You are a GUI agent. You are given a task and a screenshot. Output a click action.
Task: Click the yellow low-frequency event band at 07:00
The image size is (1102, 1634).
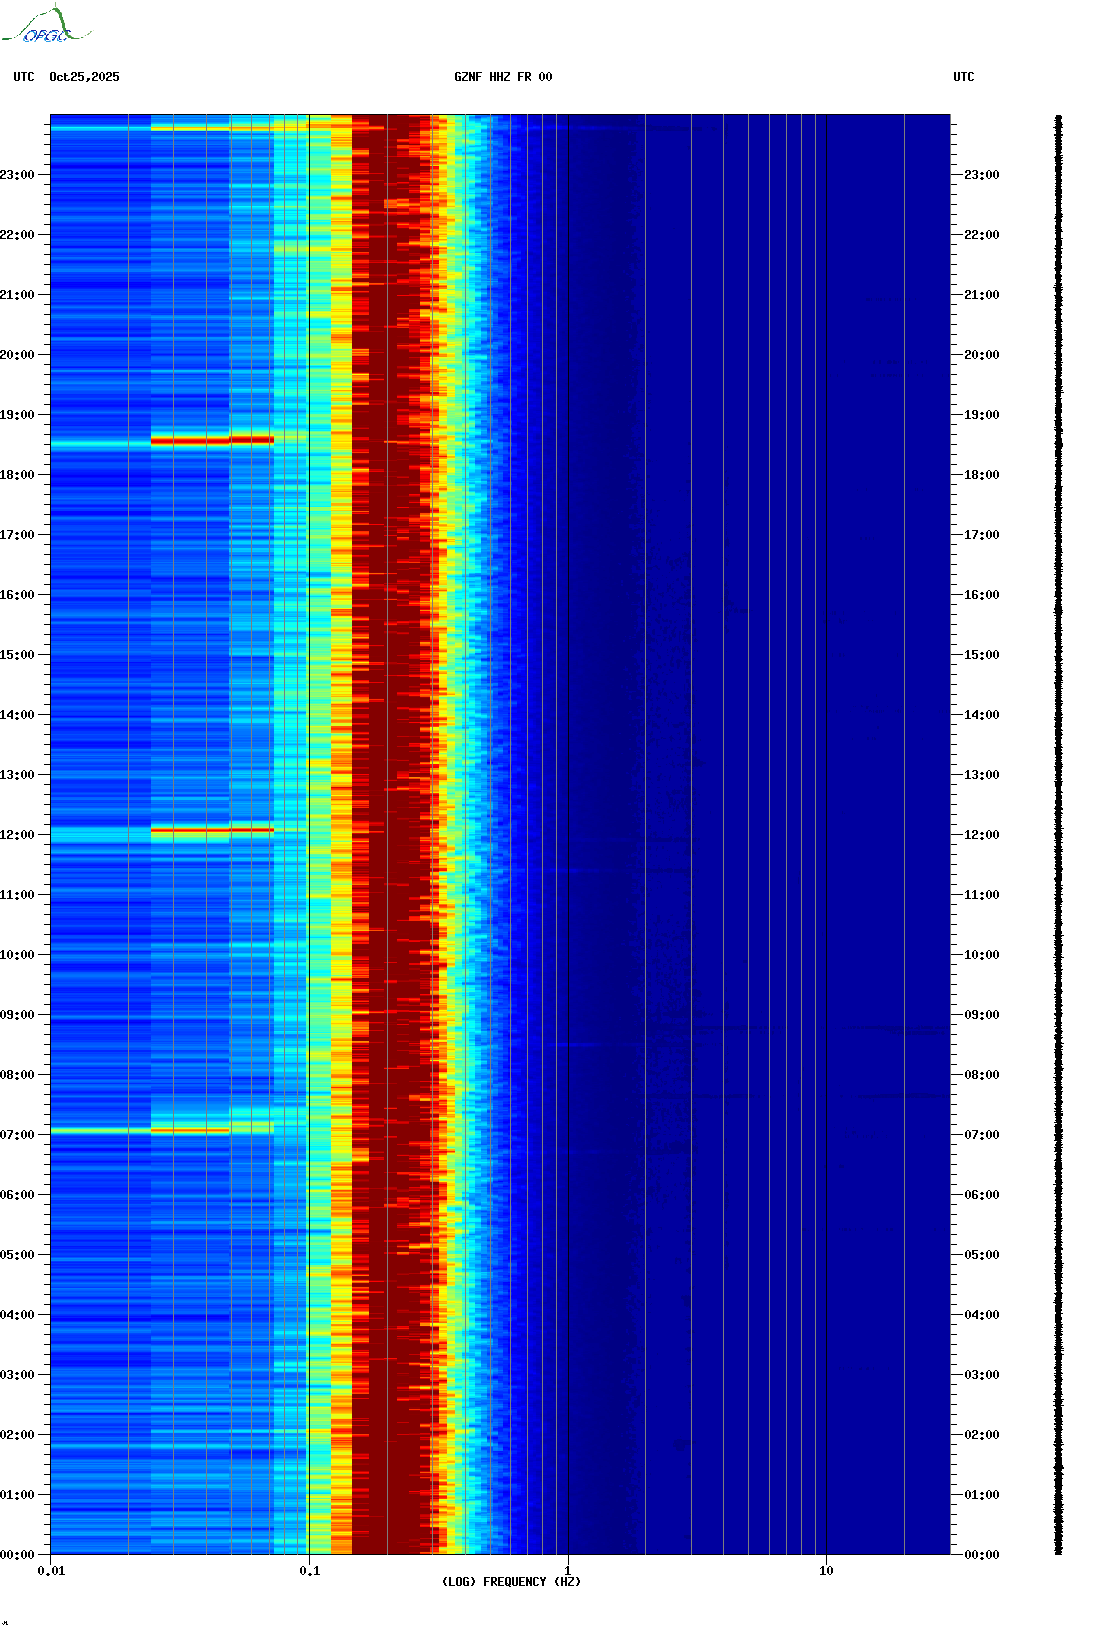190,1131
